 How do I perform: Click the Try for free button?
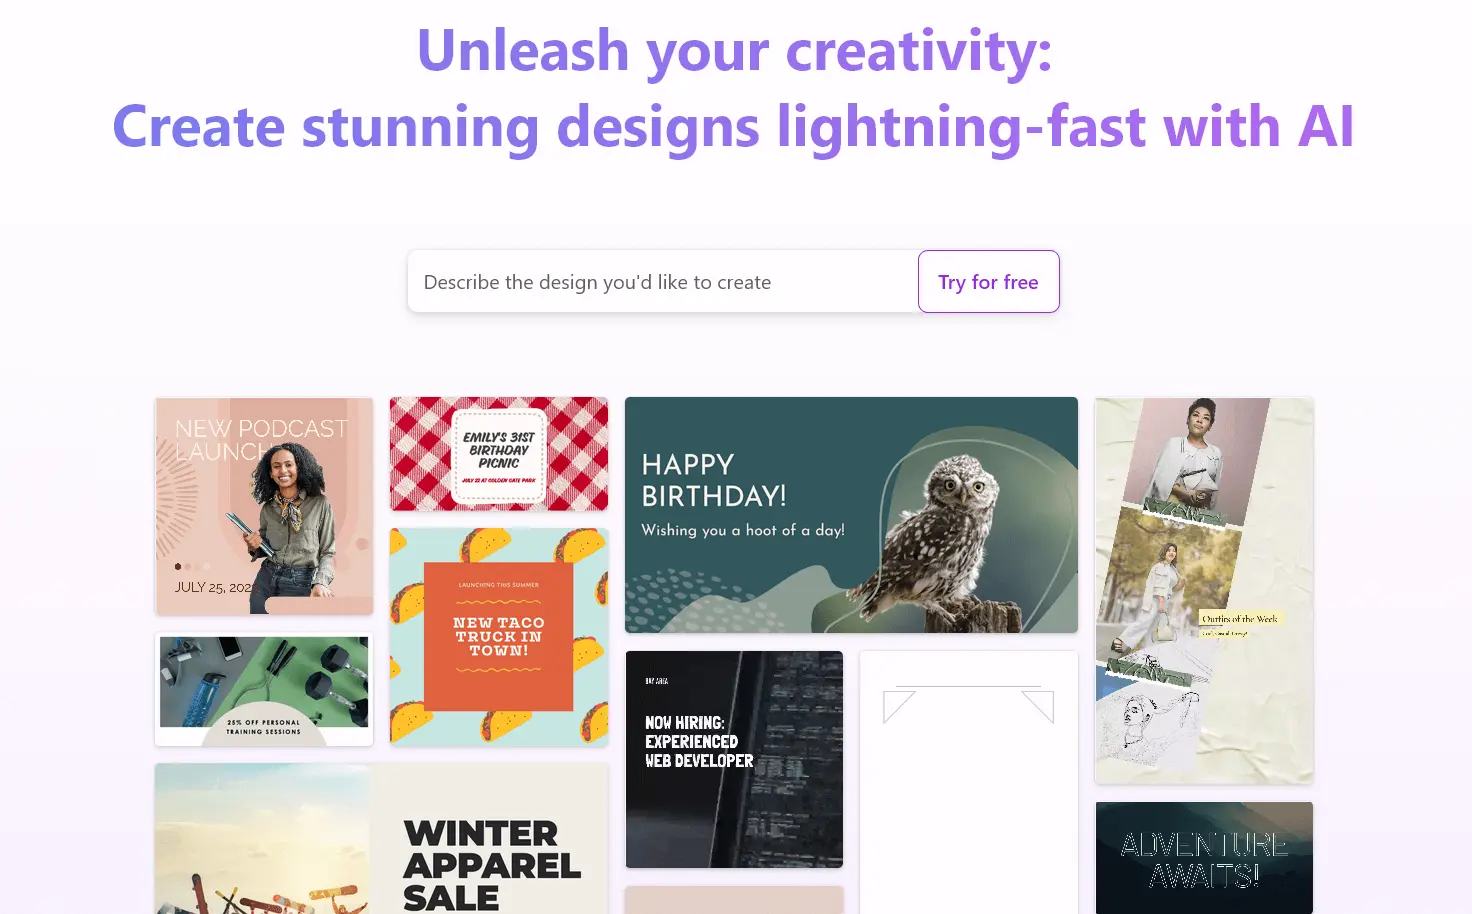click(988, 282)
